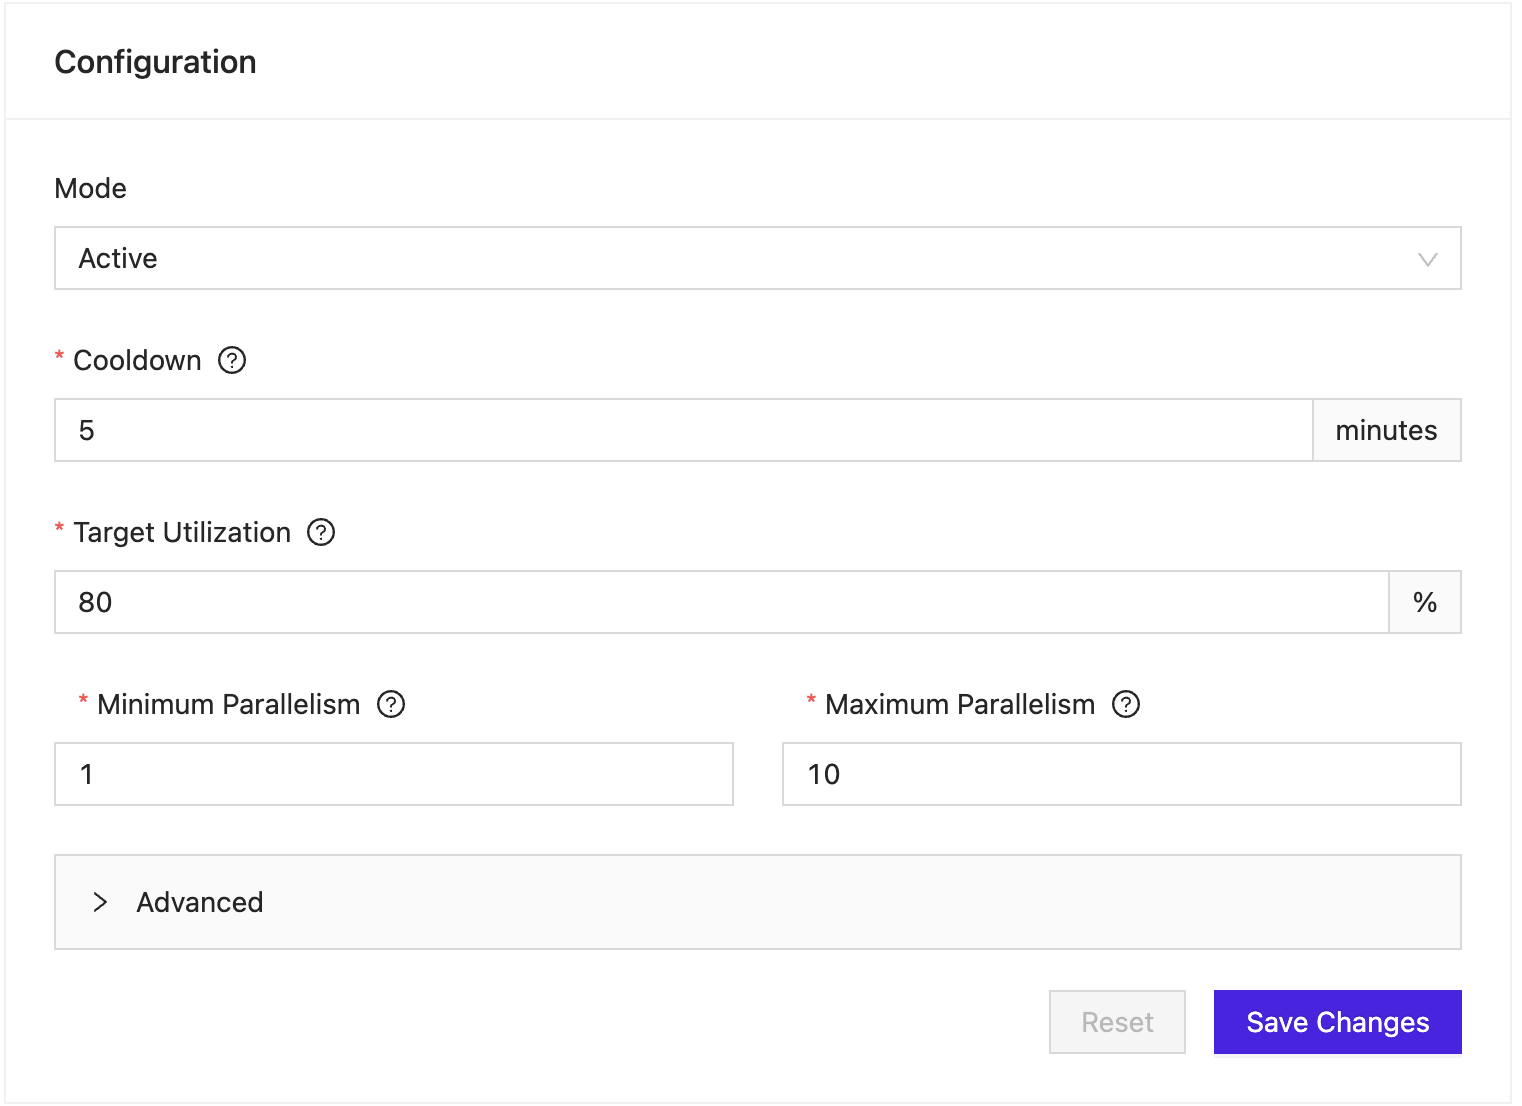The image size is (1522, 1106).
Task: Click the Target Utilization help icon
Action: 321,532
